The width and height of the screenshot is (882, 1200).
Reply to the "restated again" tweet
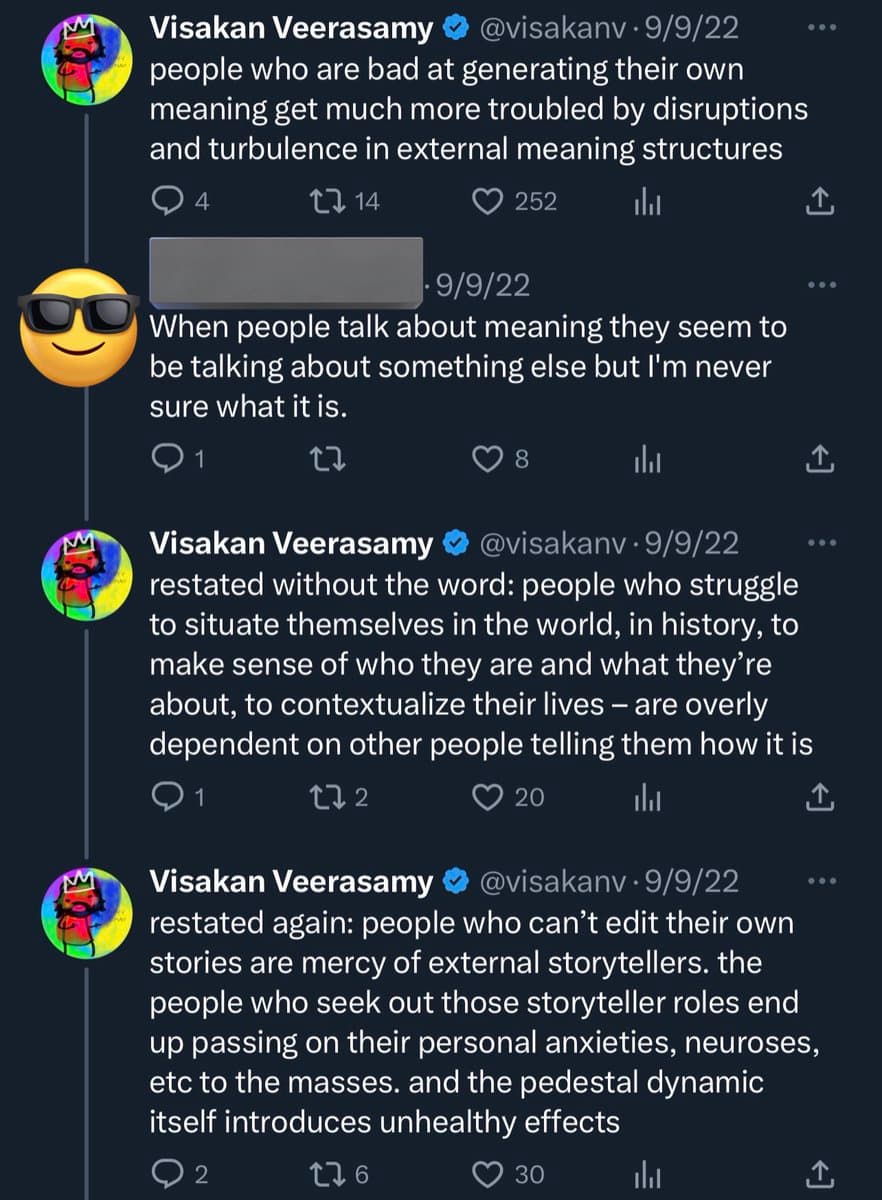[164, 1174]
